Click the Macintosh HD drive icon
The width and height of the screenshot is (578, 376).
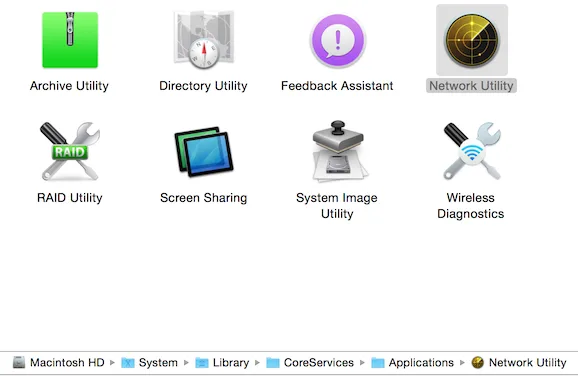coord(19,363)
